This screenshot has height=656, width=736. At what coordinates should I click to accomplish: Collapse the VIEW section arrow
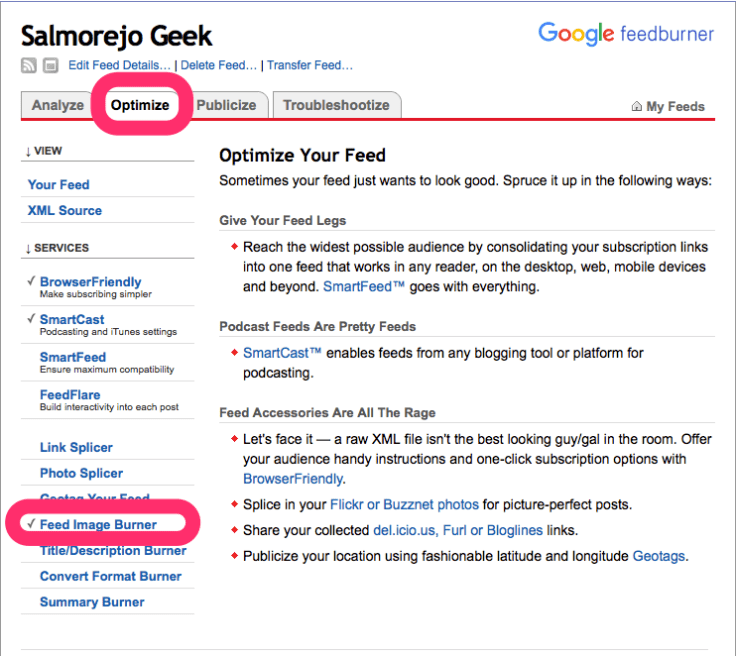(x=28, y=151)
